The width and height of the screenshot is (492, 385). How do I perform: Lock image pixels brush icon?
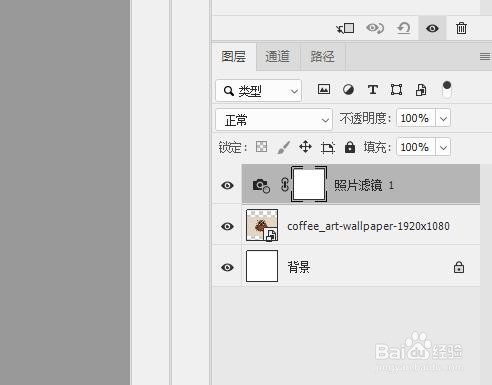(x=283, y=147)
